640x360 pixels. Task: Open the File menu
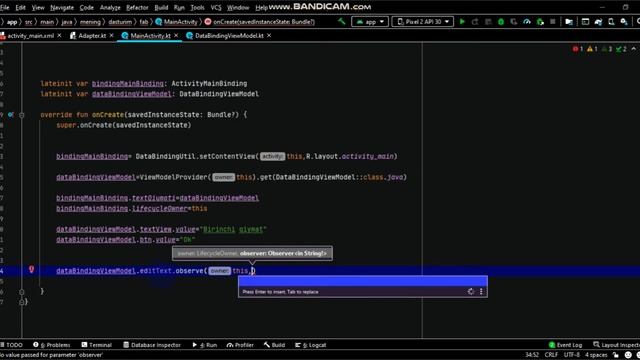[x=4, y=7]
